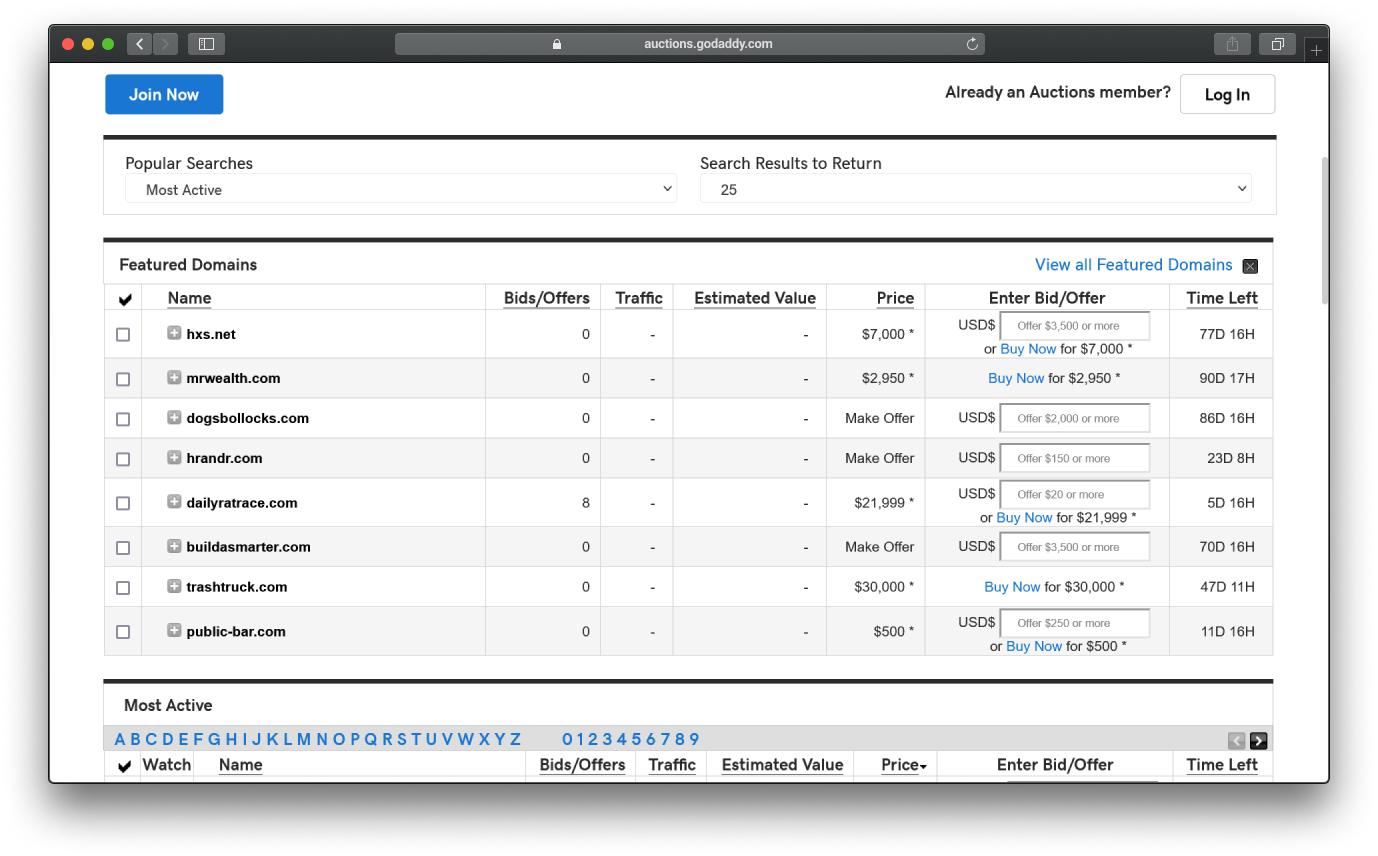Check the box for hrandr.com
This screenshot has height=856, width=1378.
click(x=123, y=459)
